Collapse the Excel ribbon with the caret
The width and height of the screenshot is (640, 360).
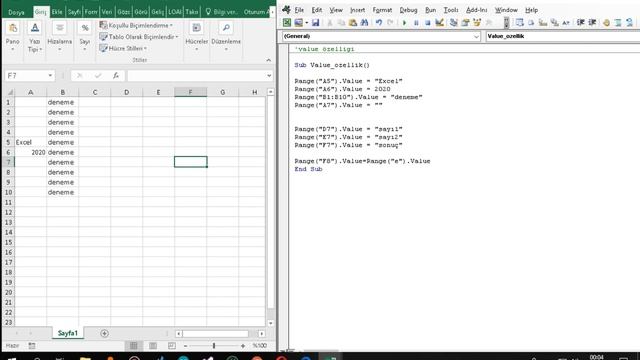click(269, 60)
